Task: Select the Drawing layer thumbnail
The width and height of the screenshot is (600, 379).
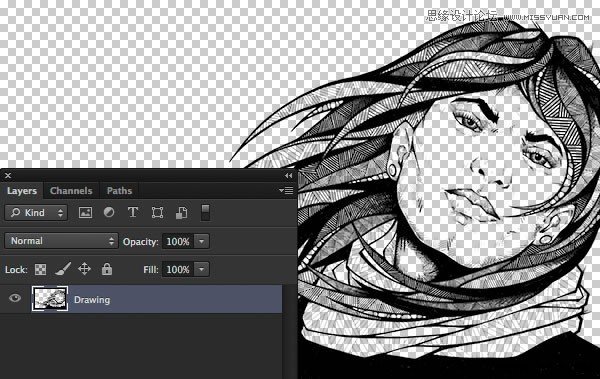Action: (x=50, y=299)
